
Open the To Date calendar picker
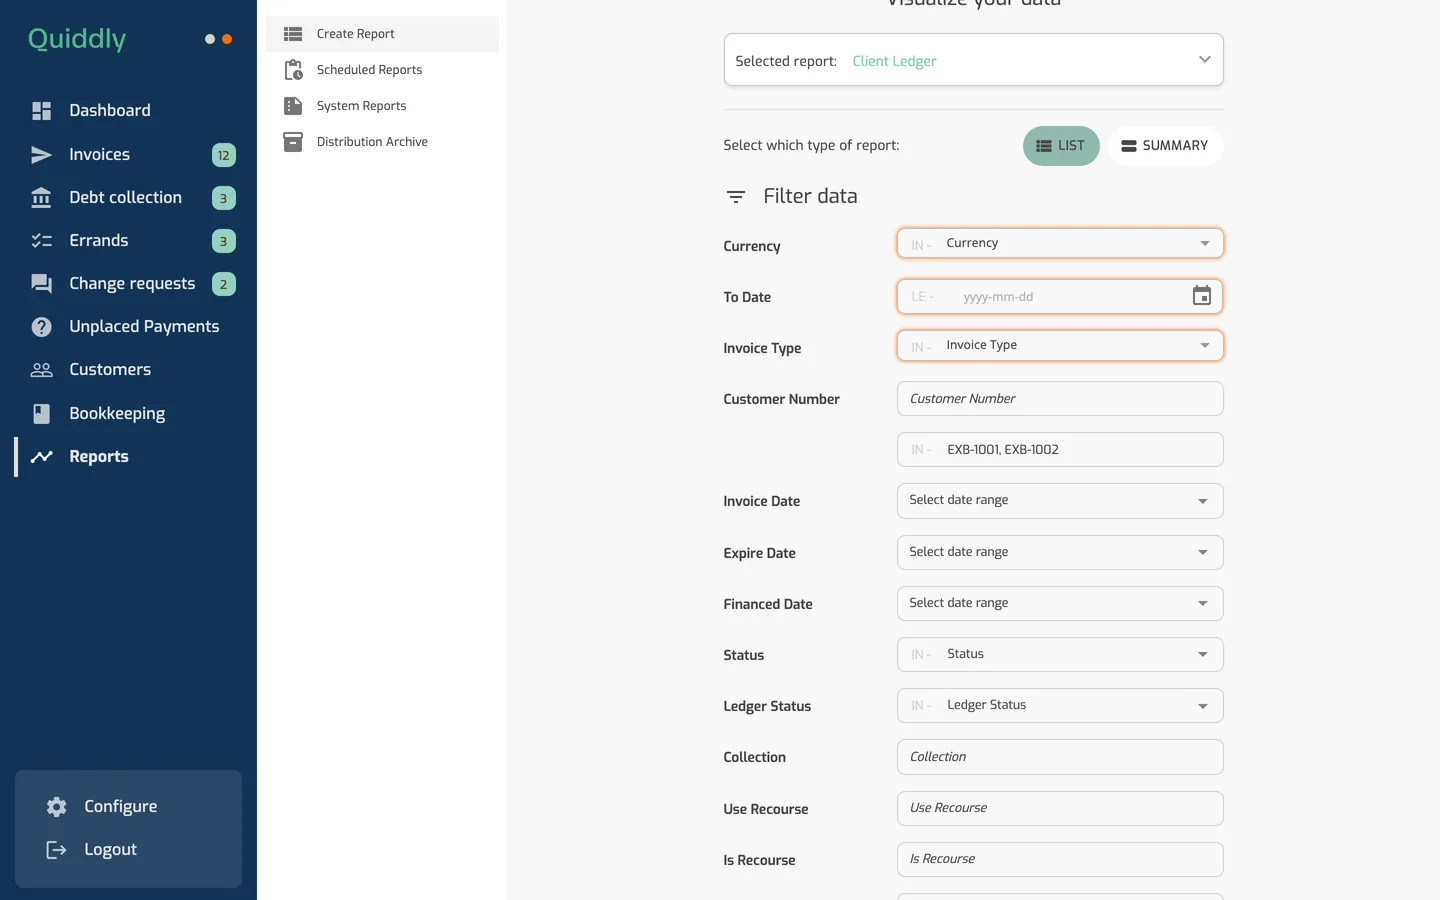coord(1202,296)
